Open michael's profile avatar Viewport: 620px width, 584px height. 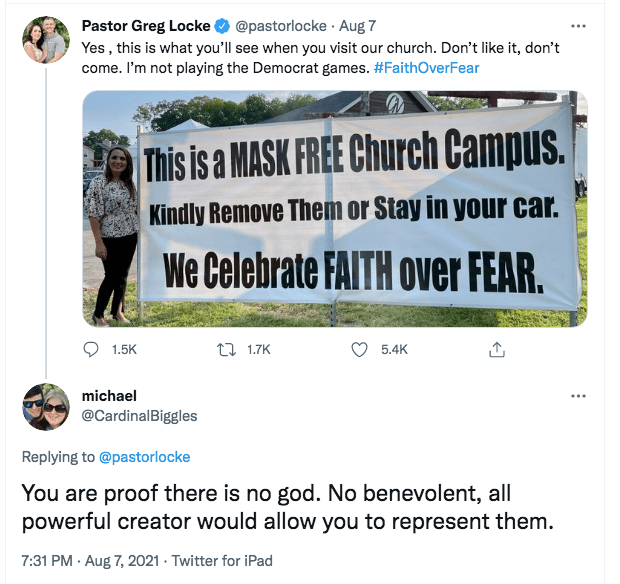tap(45, 406)
